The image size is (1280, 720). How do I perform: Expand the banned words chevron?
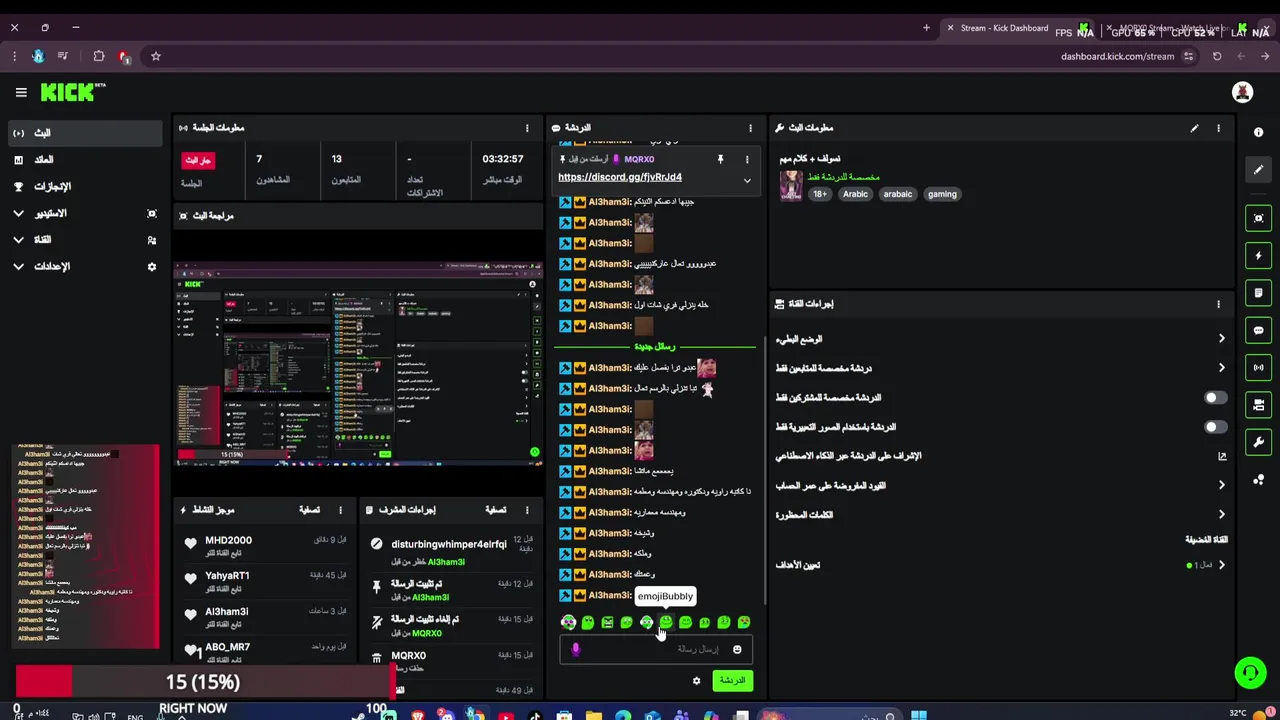pyautogui.click(x=1221, y=515)
